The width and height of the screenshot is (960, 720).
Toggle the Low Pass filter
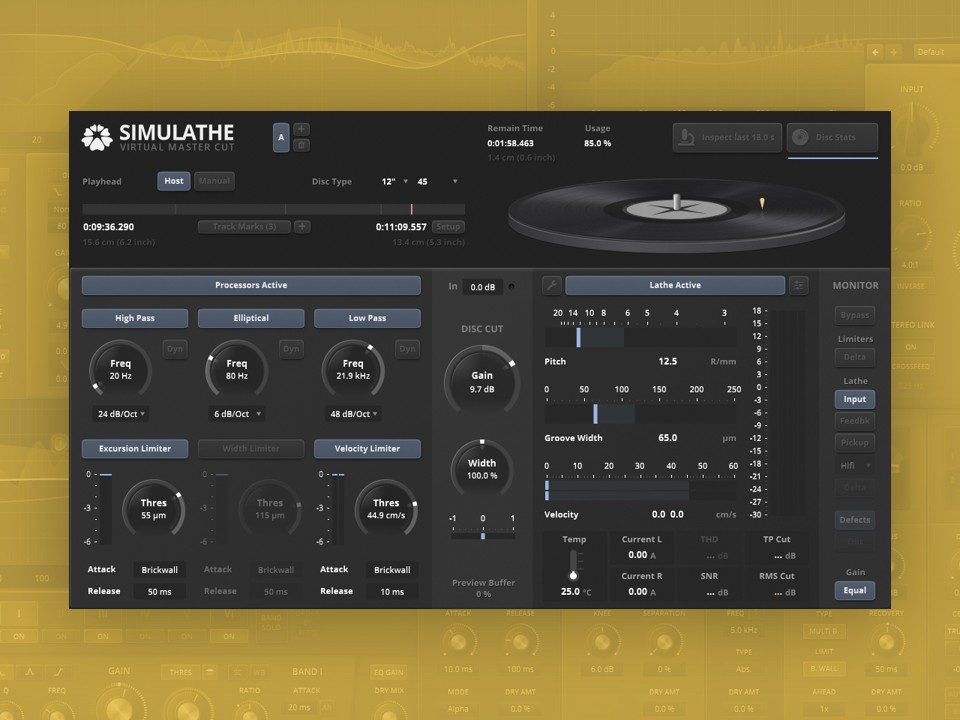click(x=367, y=318)
